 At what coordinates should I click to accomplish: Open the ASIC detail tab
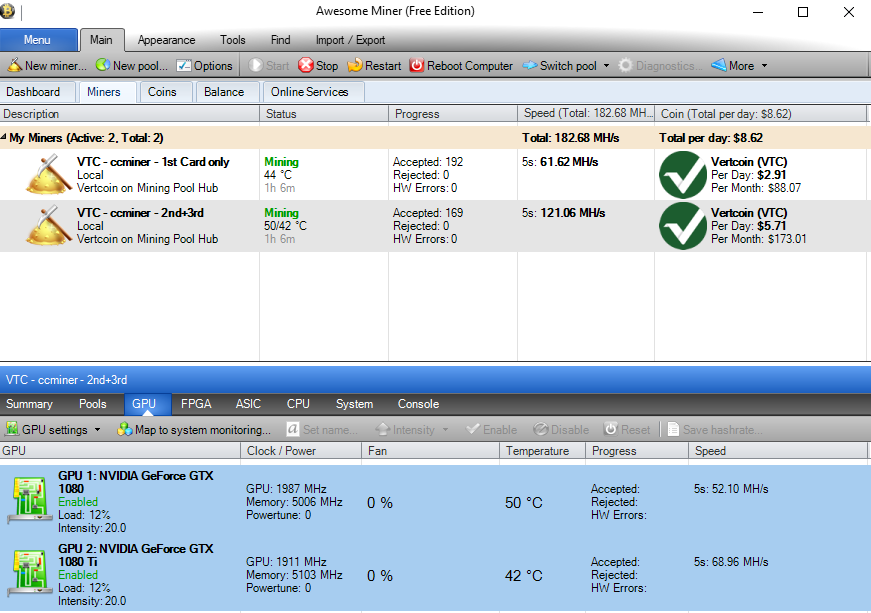coord(248,404)
